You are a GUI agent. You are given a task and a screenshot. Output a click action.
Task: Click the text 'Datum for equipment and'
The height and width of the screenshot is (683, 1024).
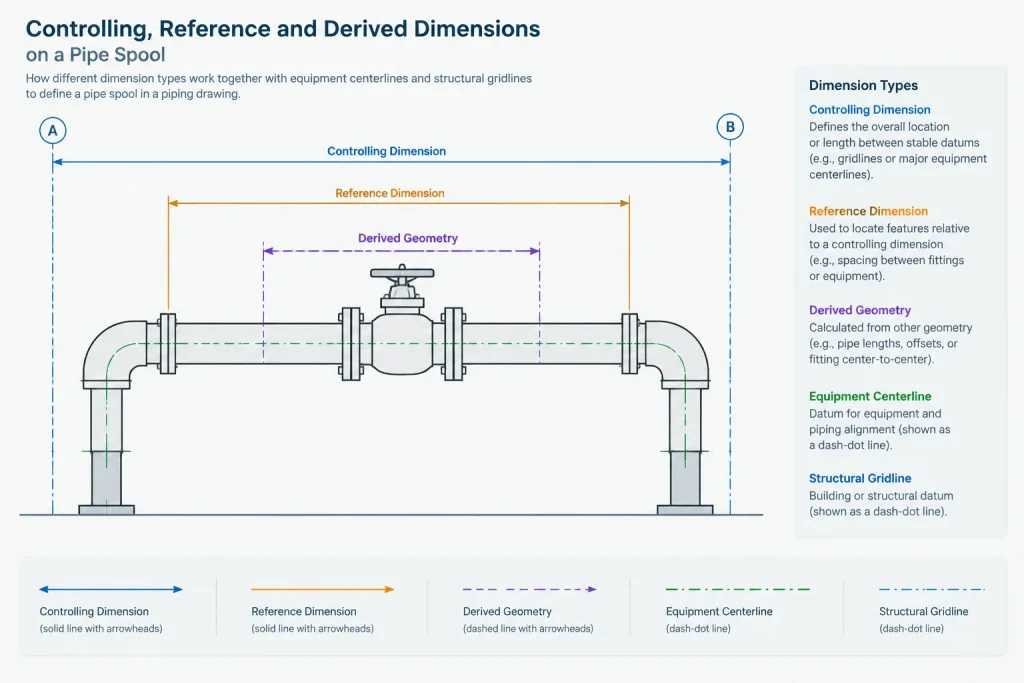coord(875,413)
